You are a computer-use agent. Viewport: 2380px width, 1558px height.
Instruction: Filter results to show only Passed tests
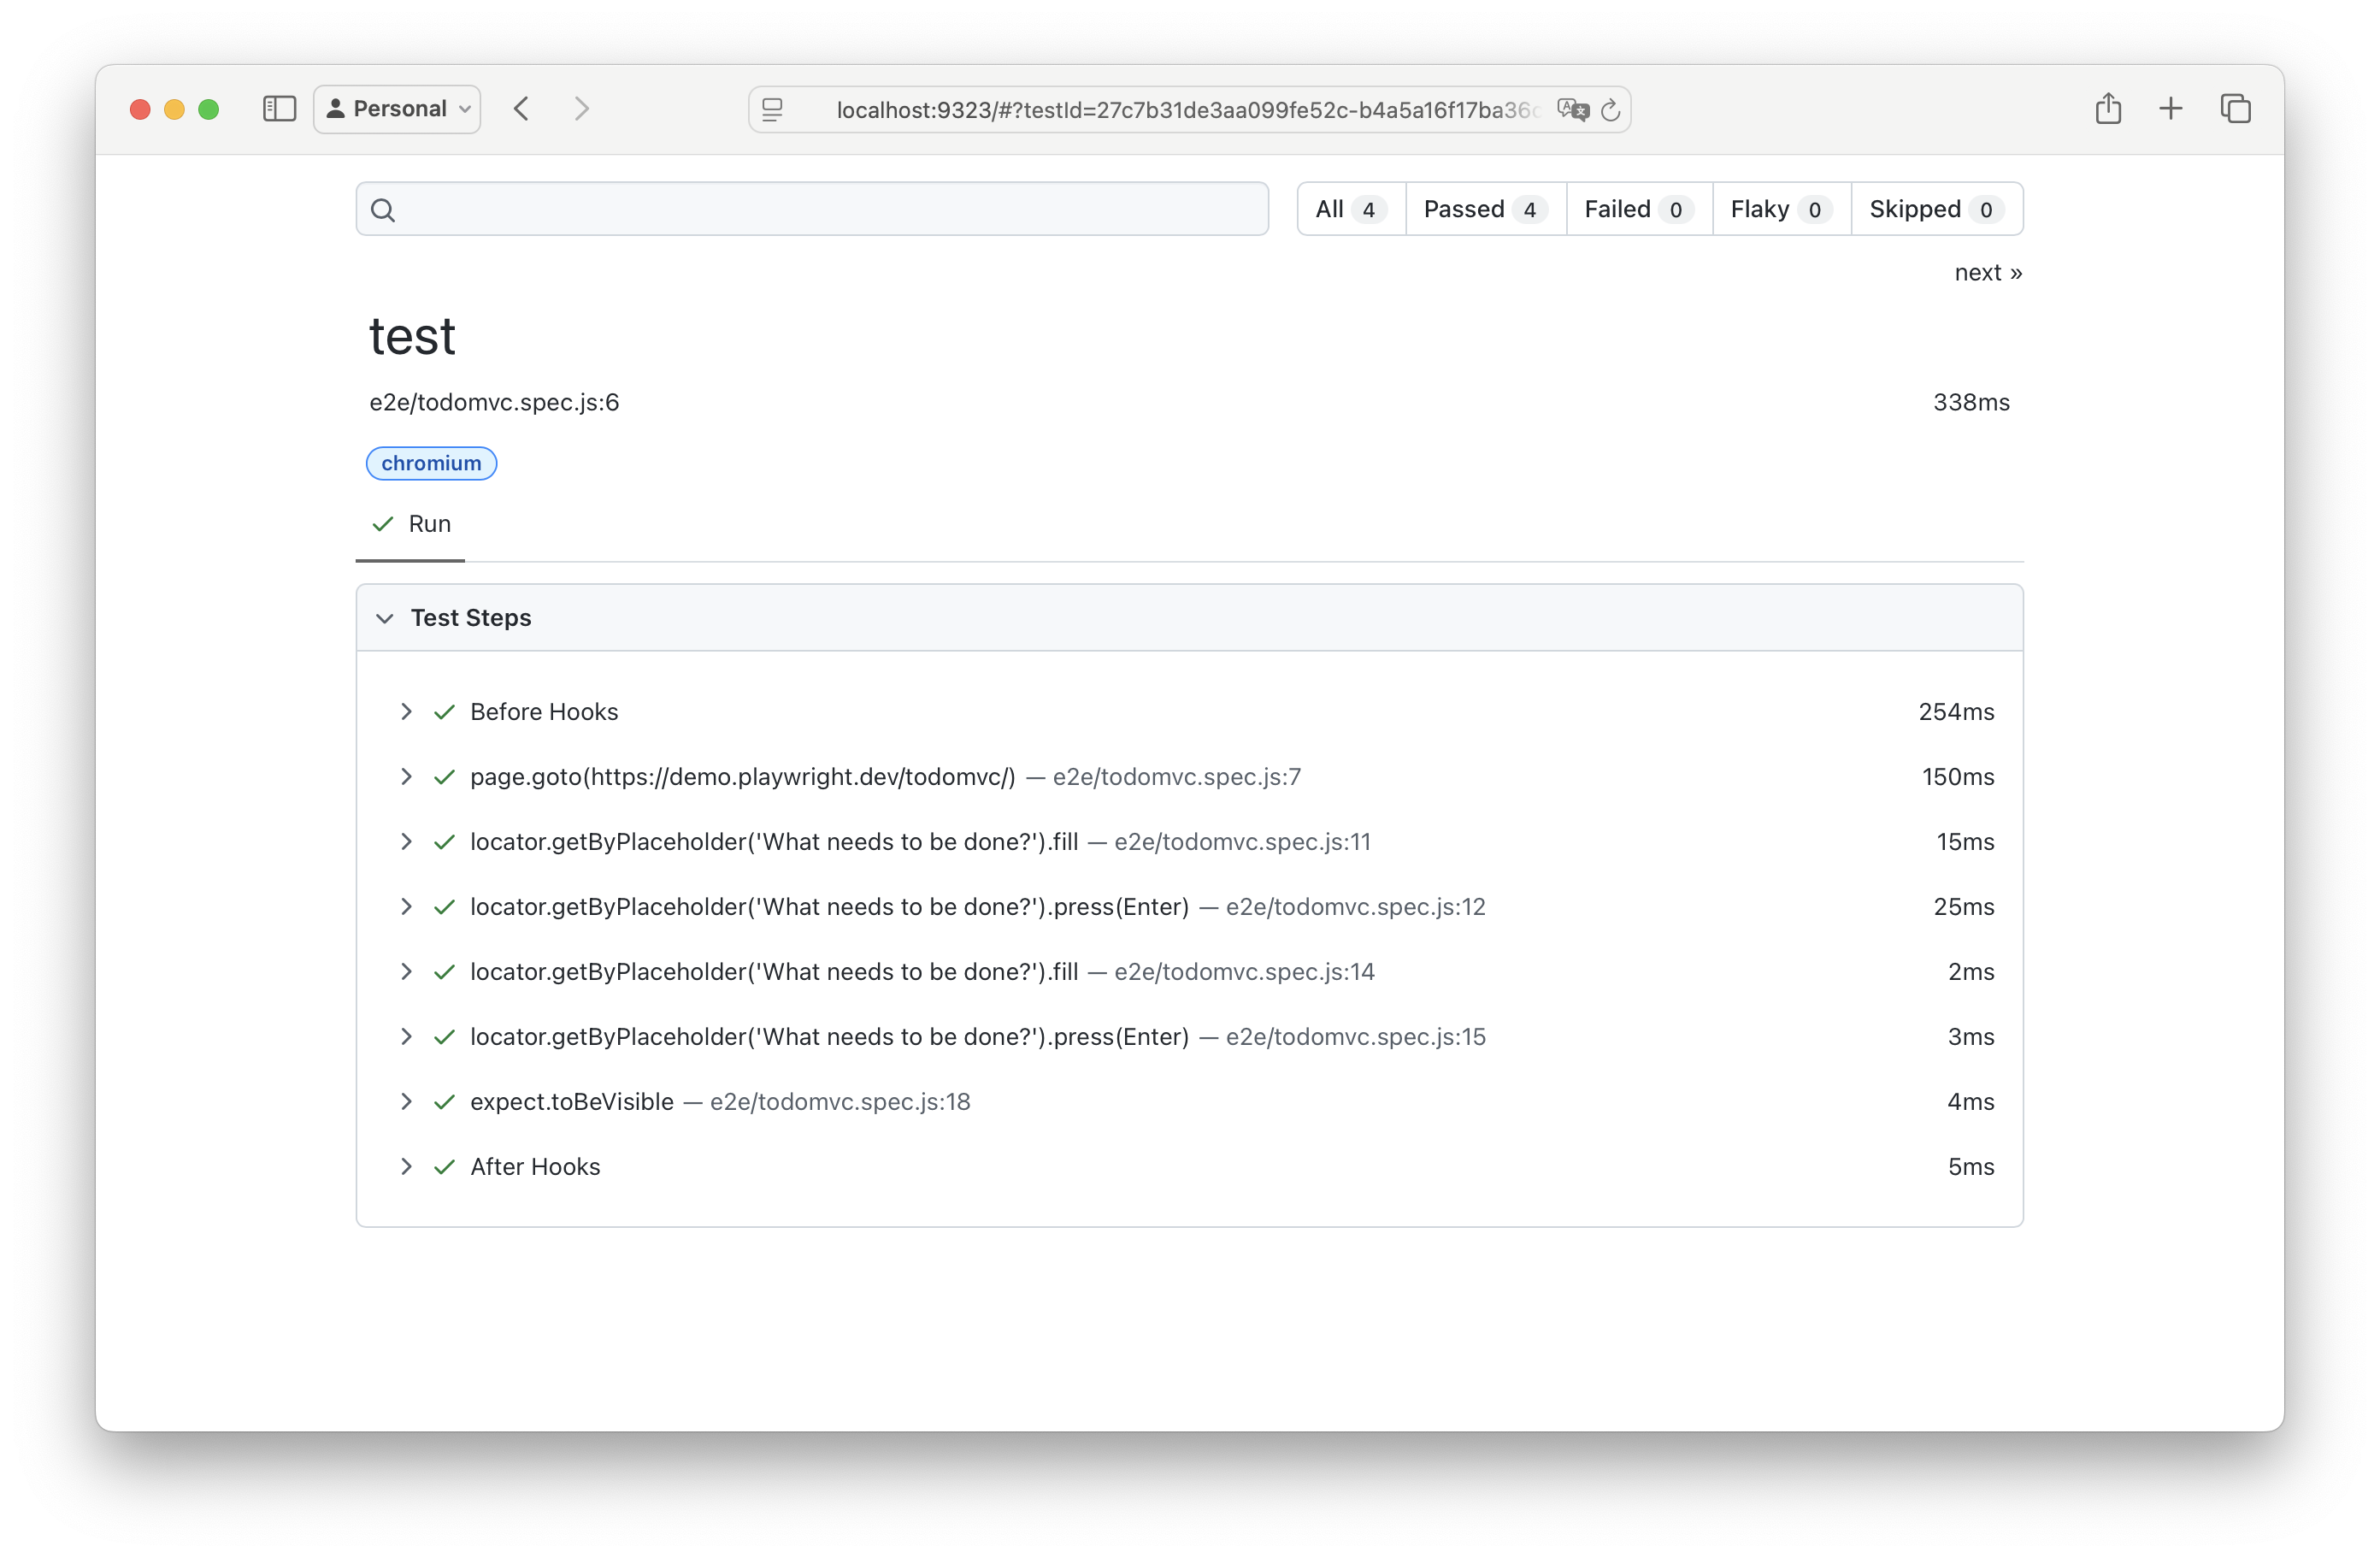click(1483, 209)
